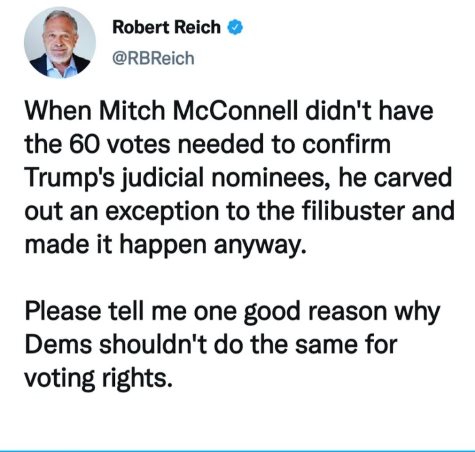Open the Robert Reich display name link
This screenshot has height=452, width=475.
click(x=166, y=27)
